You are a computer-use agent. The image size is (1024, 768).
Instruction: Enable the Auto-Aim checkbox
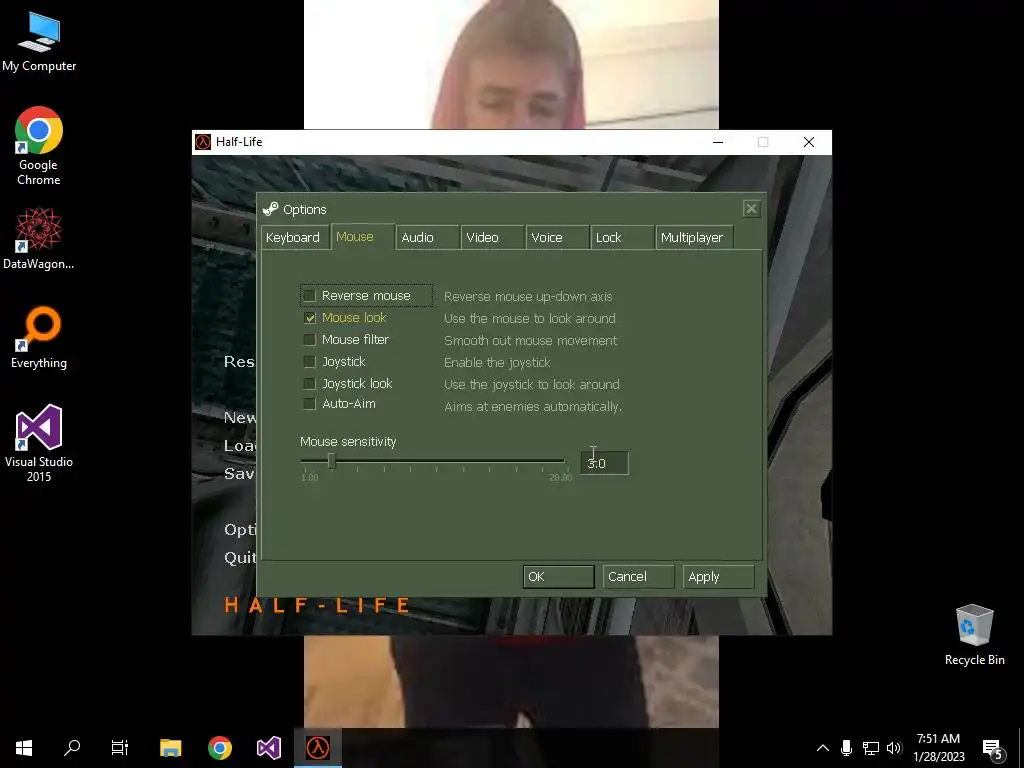click(310, 404)
